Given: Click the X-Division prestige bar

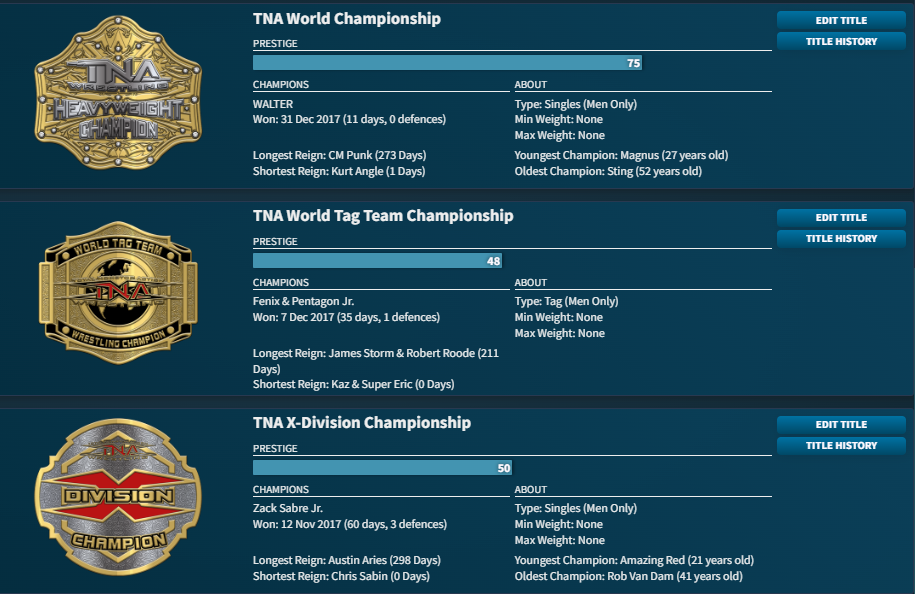Looking at the screenshot, I should tap(382, 467).
